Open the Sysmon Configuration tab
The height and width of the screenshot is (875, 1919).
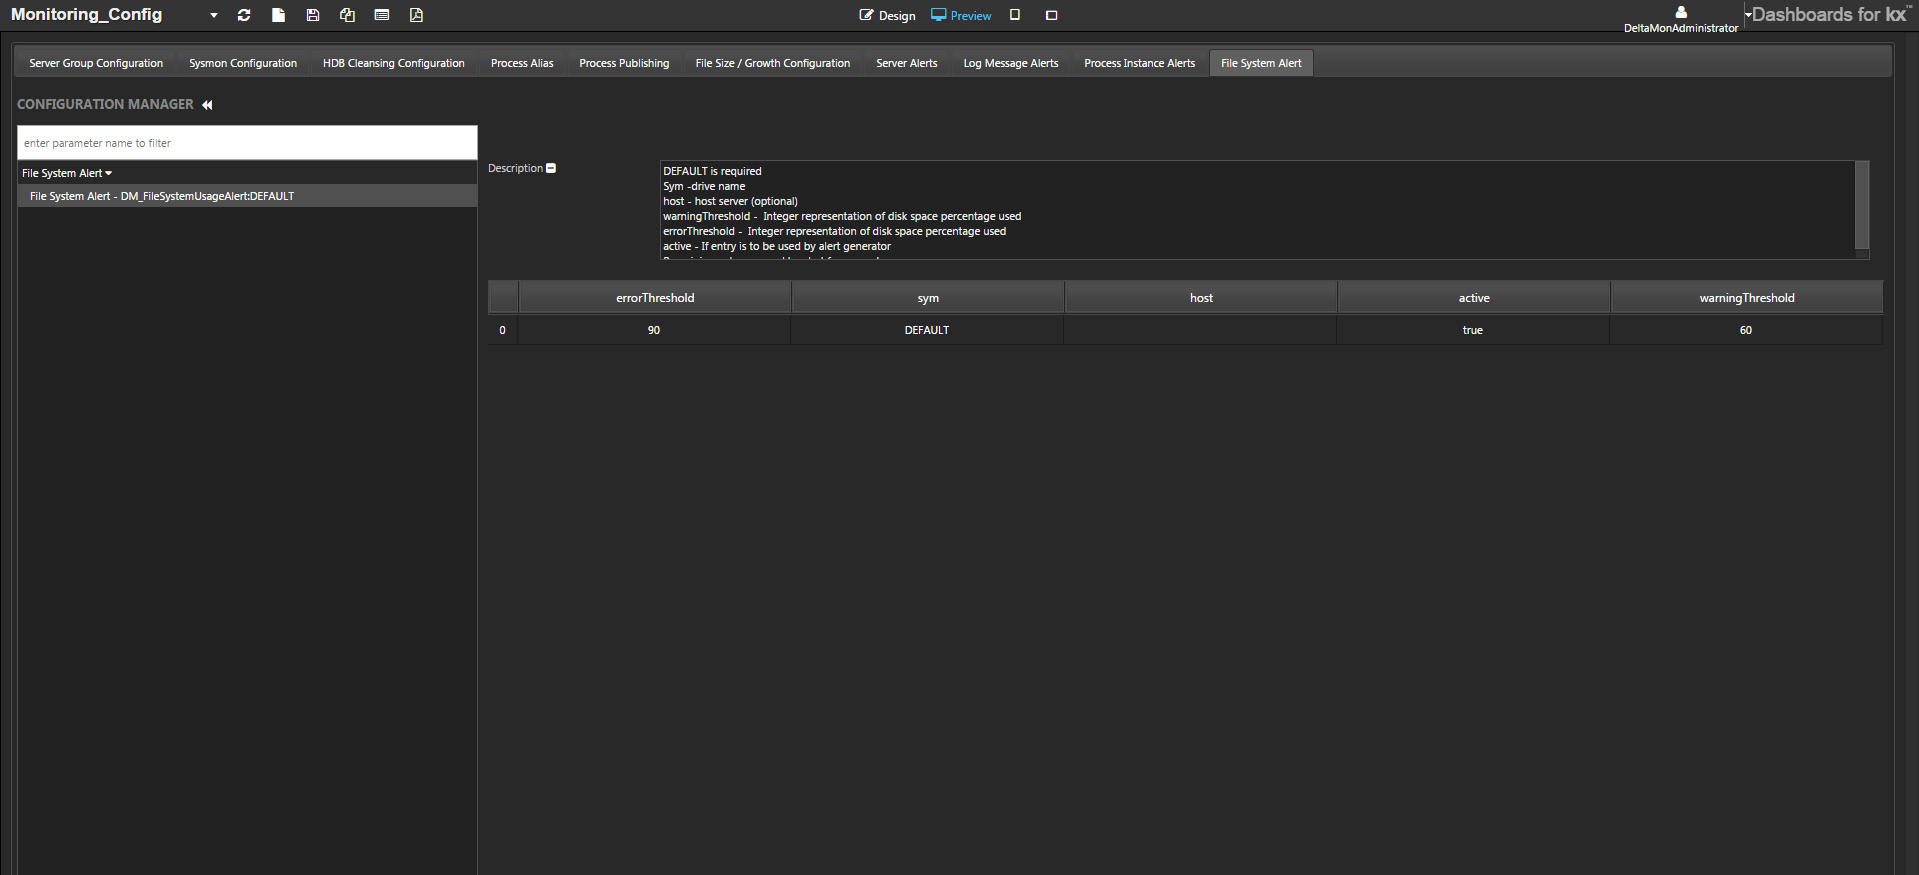243,63
